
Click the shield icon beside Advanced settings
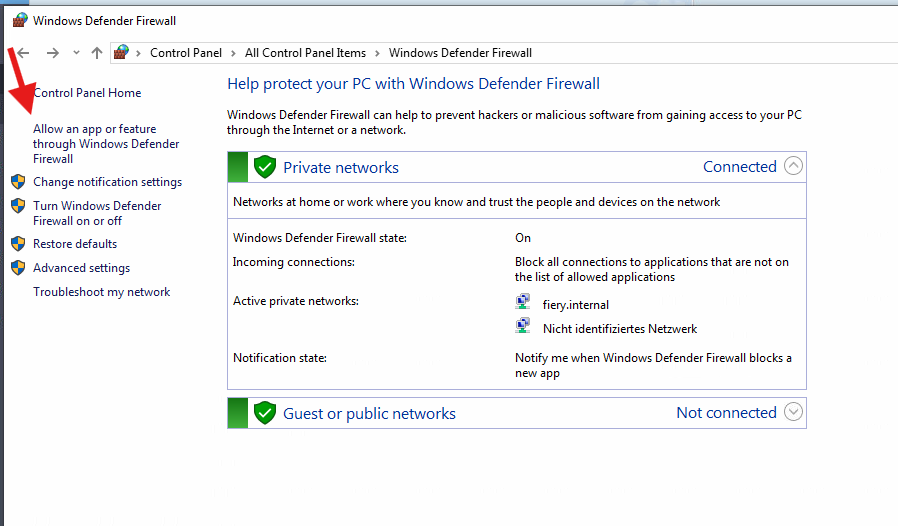(x=18, y=268)
